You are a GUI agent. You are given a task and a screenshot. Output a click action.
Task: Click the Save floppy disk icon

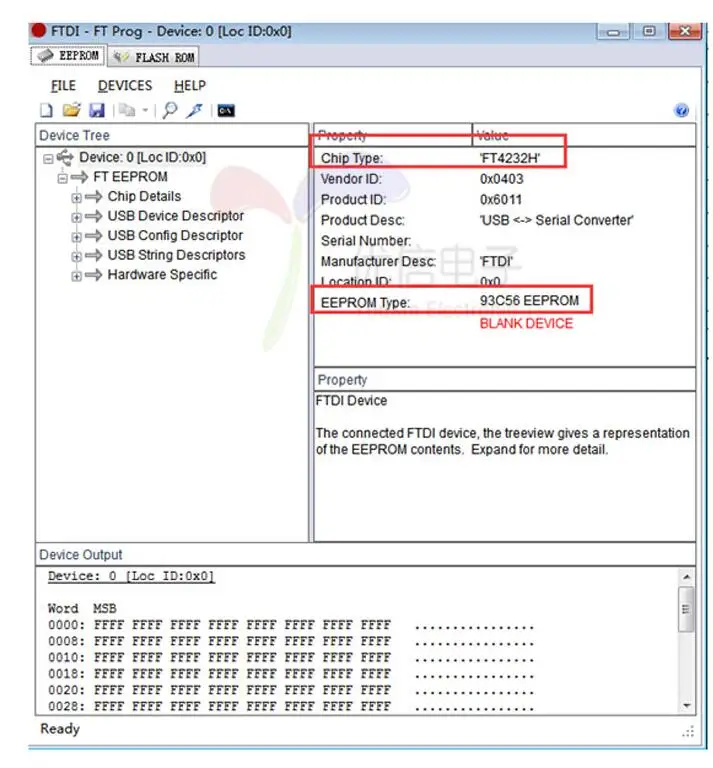click(x=96, y=110)
